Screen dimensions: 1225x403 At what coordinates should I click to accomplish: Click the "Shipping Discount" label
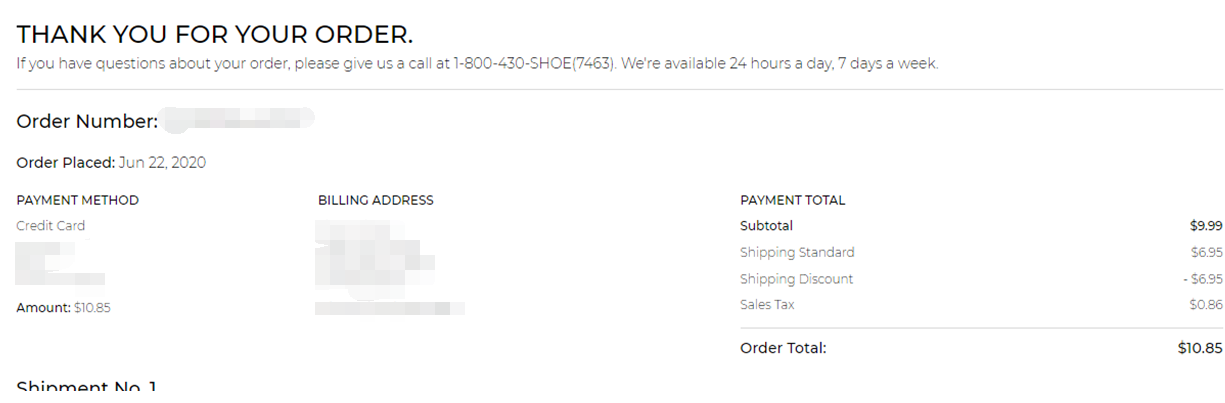click(796, 279)
